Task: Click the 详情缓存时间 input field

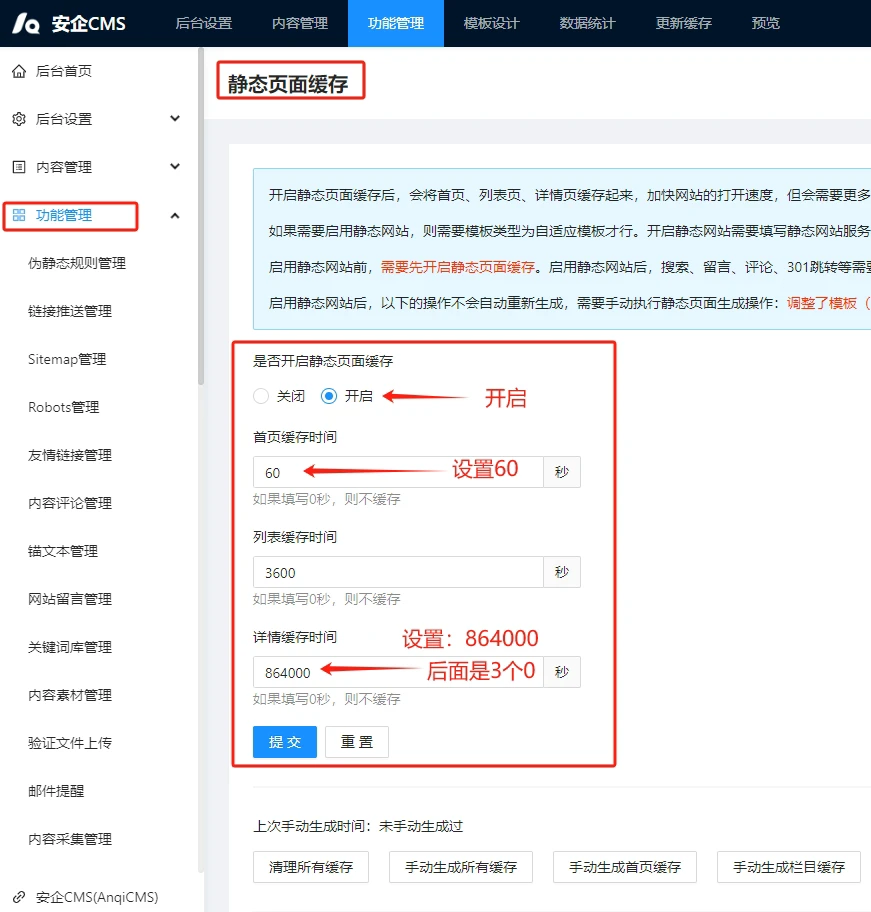Action: coord(398,672)
